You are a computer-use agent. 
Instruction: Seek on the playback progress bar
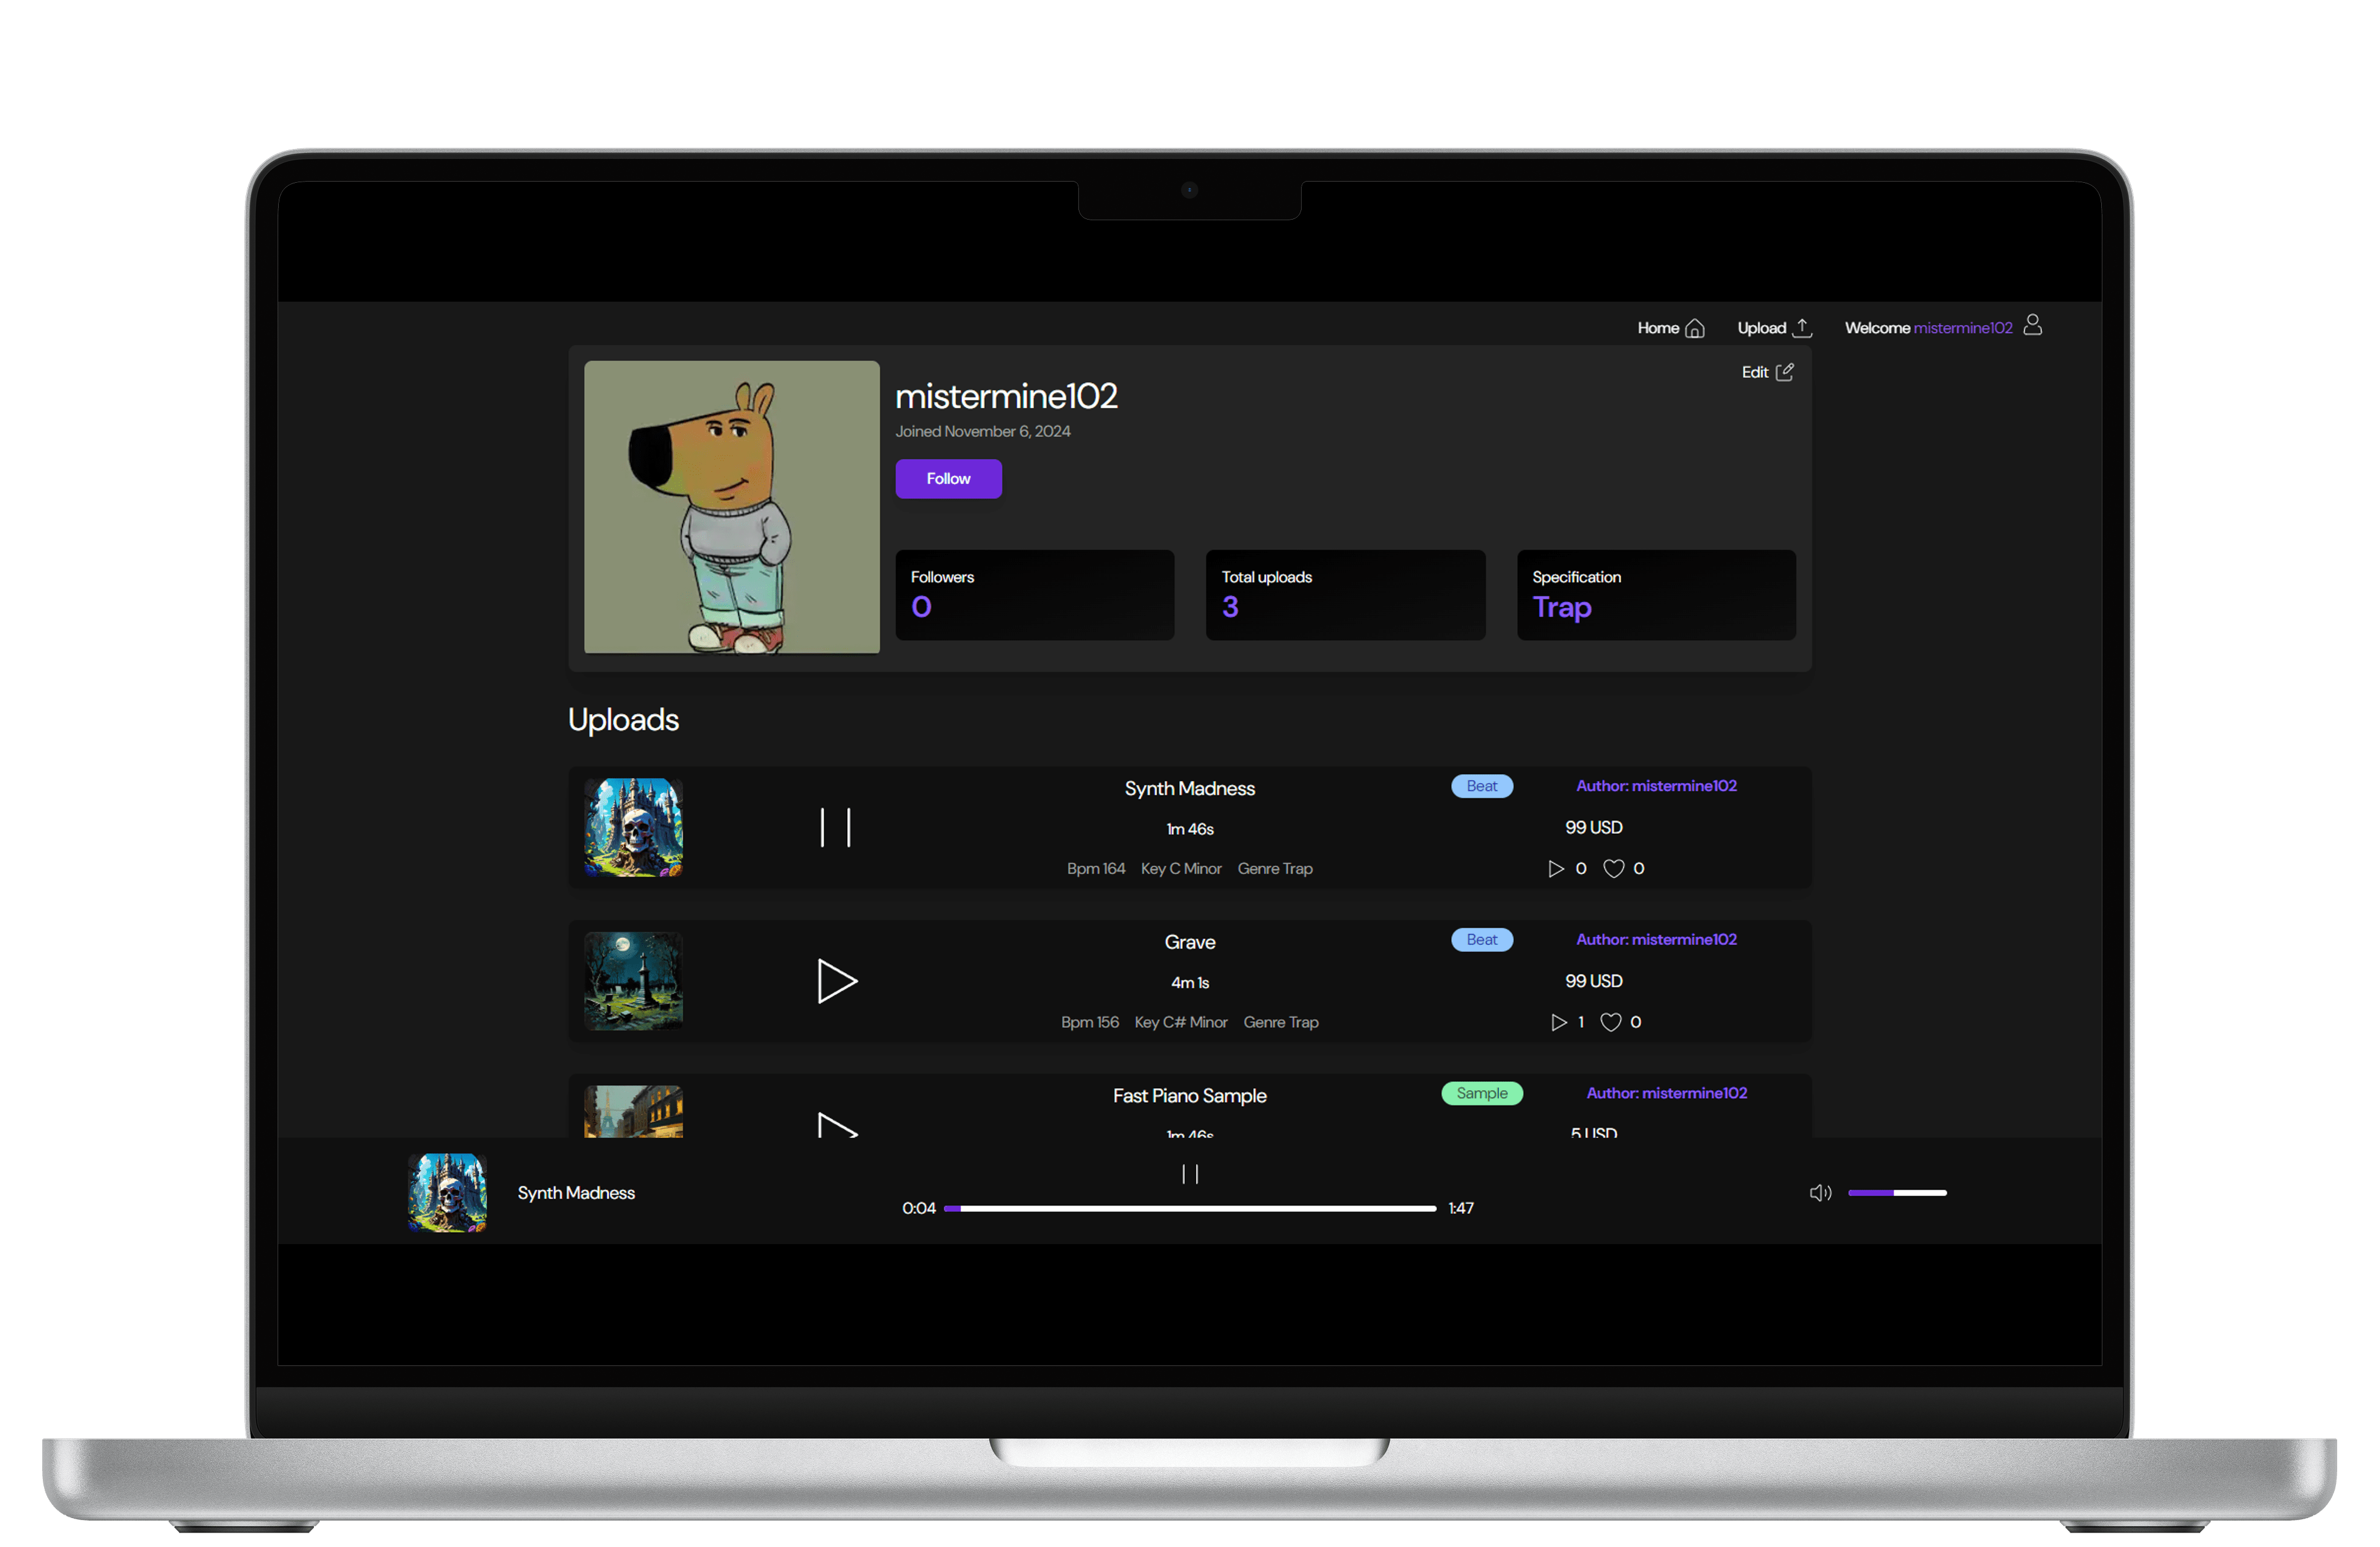1189,1208
